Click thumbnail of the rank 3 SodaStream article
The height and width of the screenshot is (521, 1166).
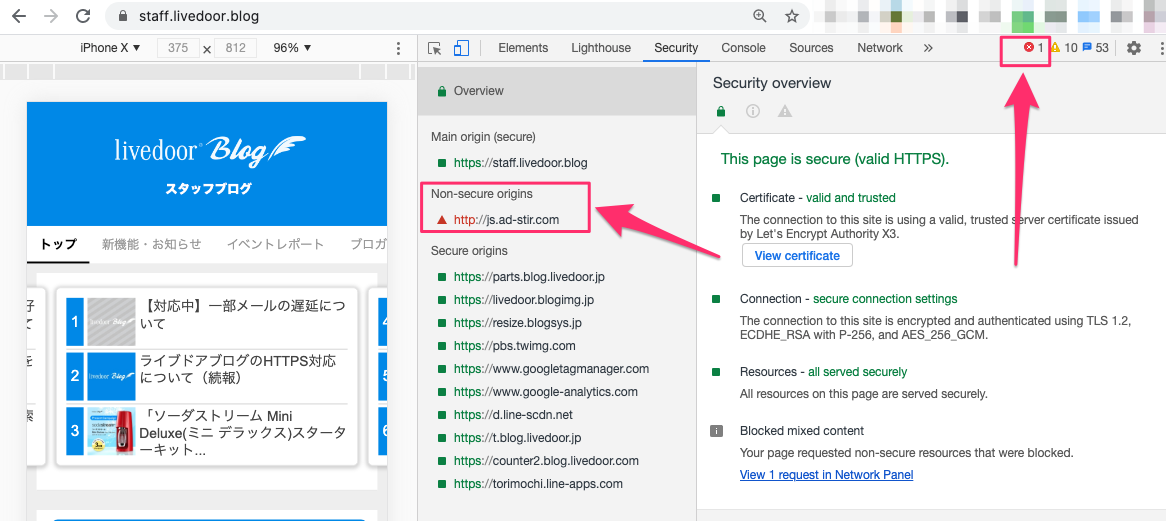pos(112,431)
